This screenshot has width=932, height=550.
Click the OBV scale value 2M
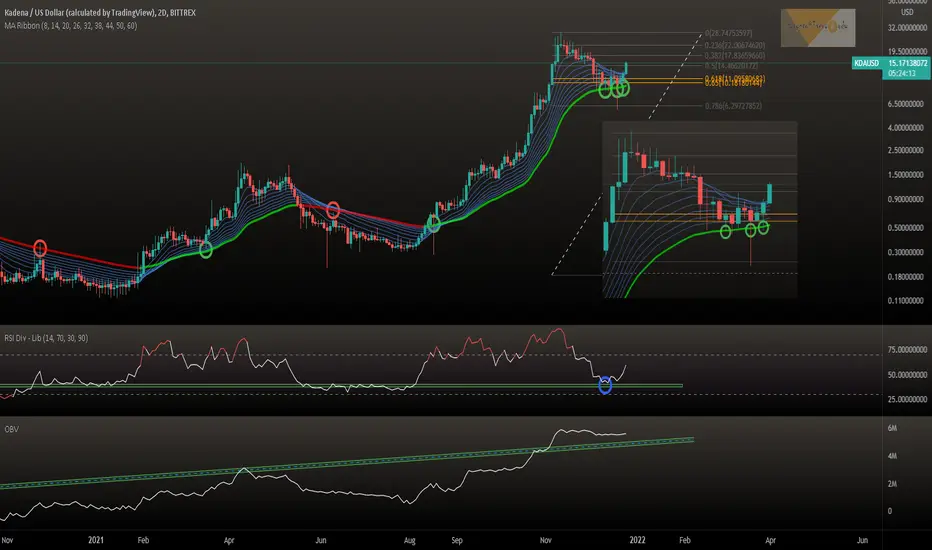[x=892, y=484]
